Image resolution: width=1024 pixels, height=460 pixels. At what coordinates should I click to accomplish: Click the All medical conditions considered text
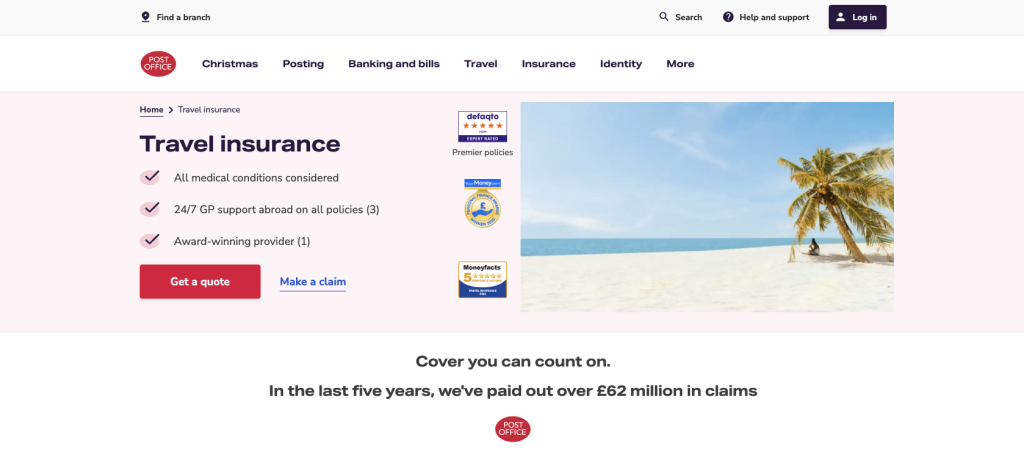tap(256, 178)
